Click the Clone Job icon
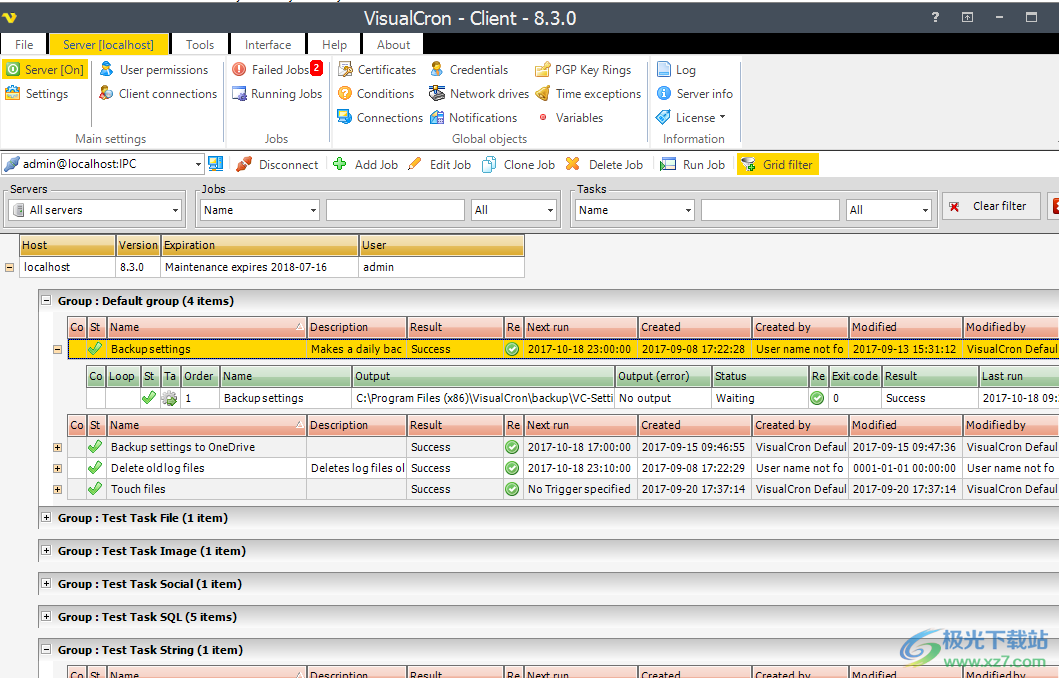The image size is (1059, 678). [x=489, y=164]
